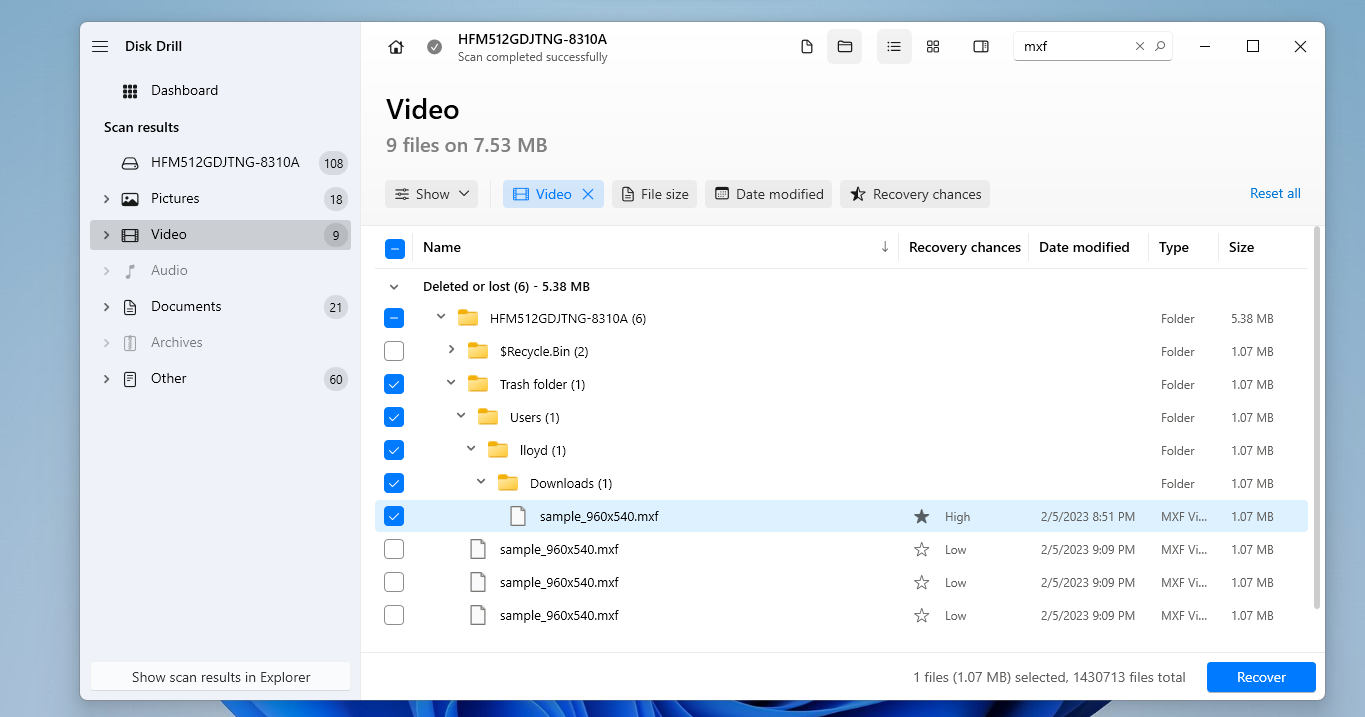This screenshot has height=717, width=1365.
Task: Remove the Video filter chip
Action: click(x=588, y=194)
